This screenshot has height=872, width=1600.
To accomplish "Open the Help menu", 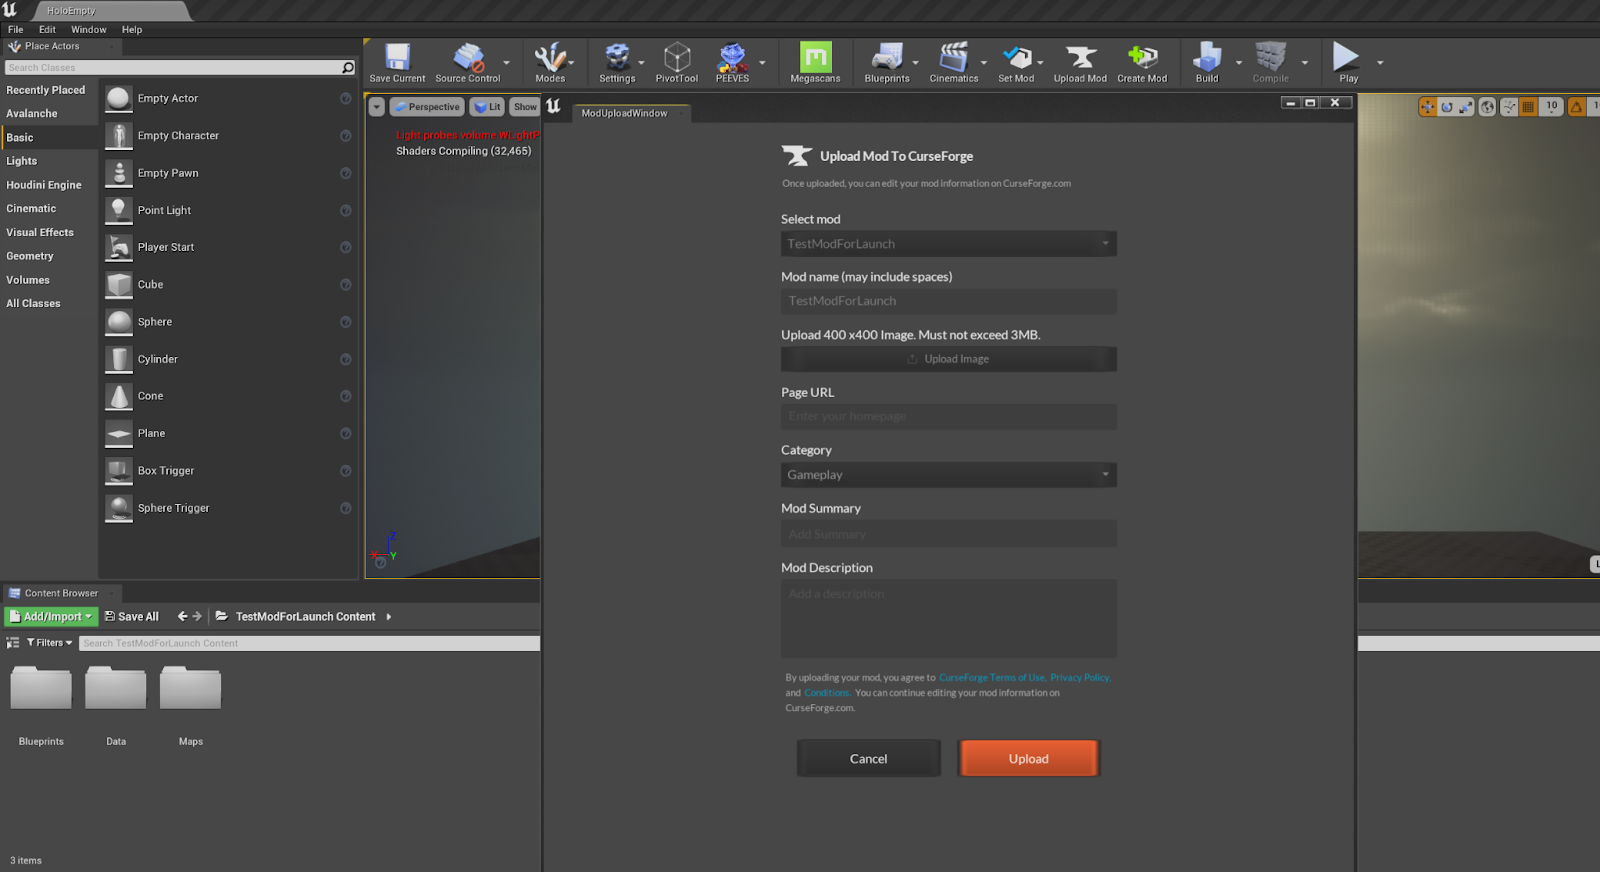I will pyautogui.click(x=132, y=30).
